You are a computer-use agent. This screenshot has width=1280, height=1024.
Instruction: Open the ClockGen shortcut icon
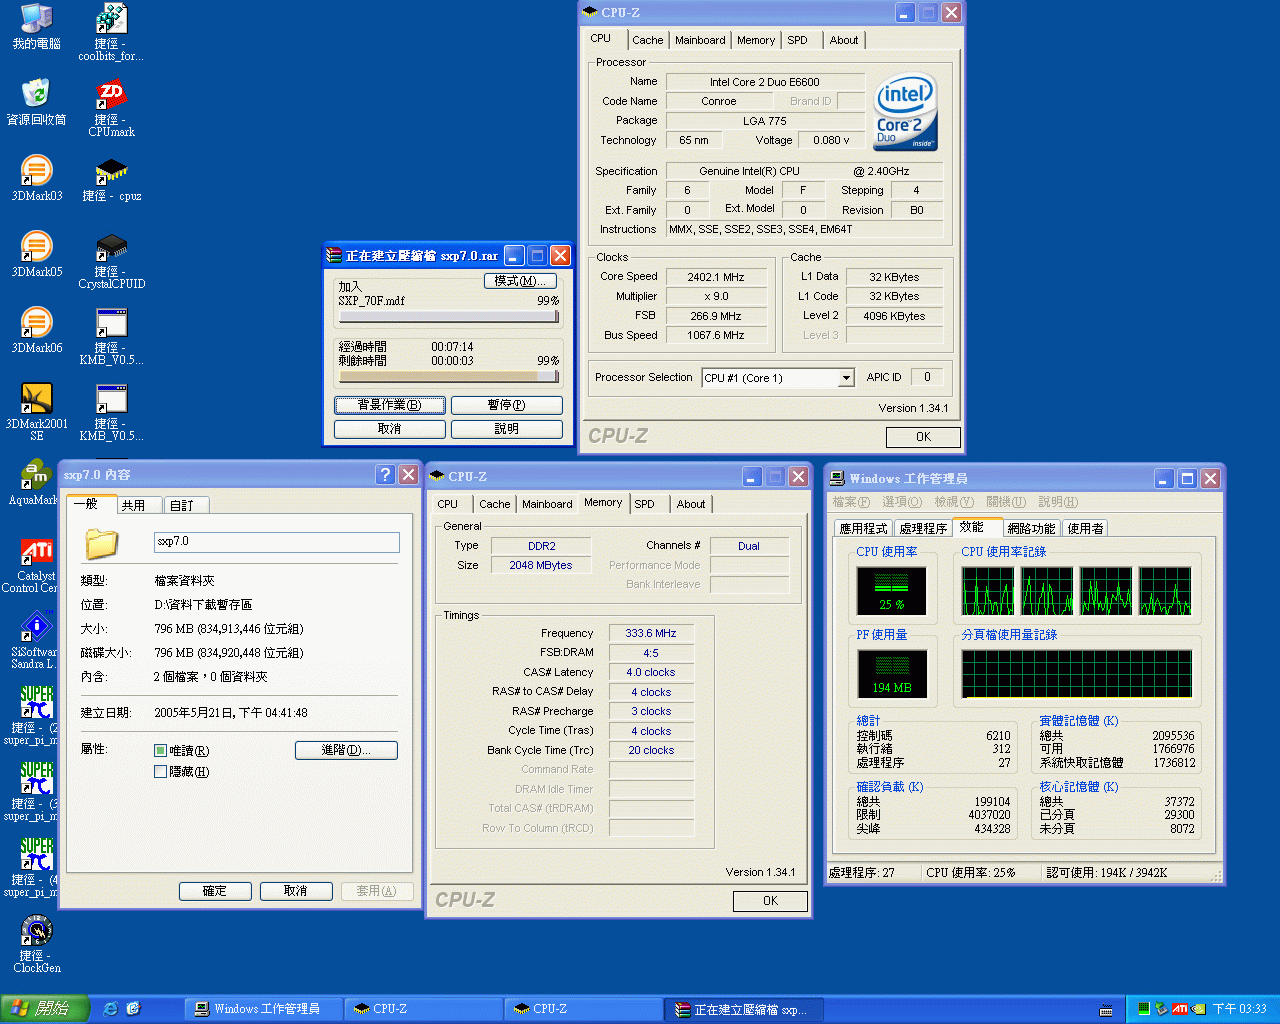(x=36, y=945)
